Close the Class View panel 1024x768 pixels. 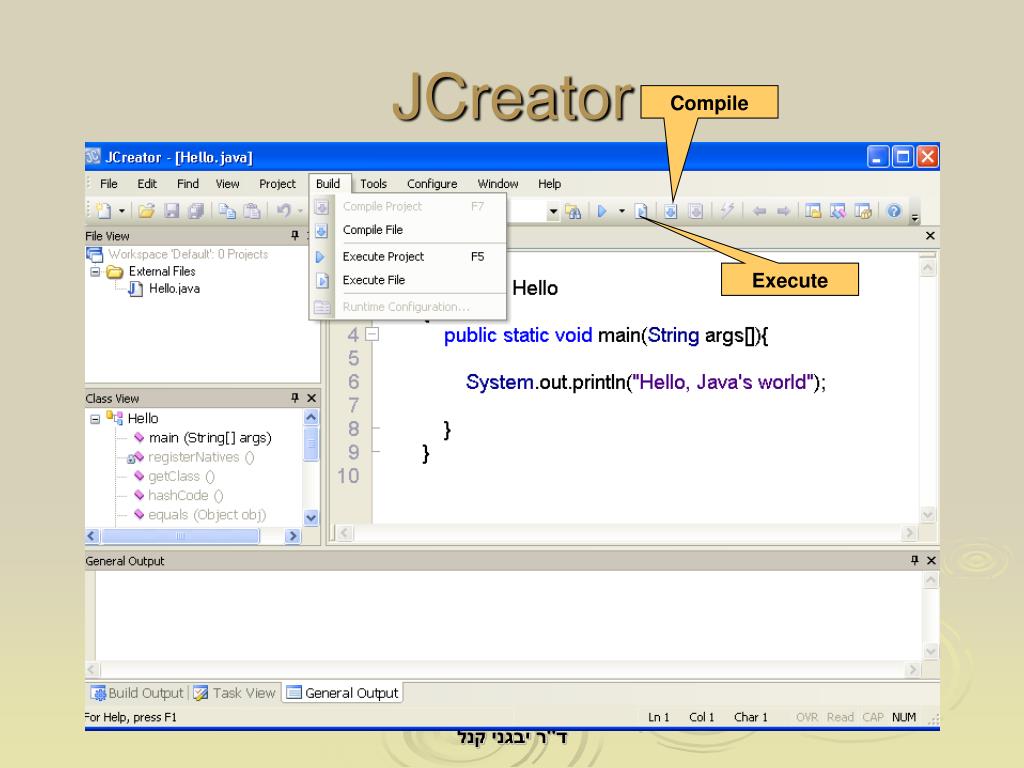[x=312, y=398]
